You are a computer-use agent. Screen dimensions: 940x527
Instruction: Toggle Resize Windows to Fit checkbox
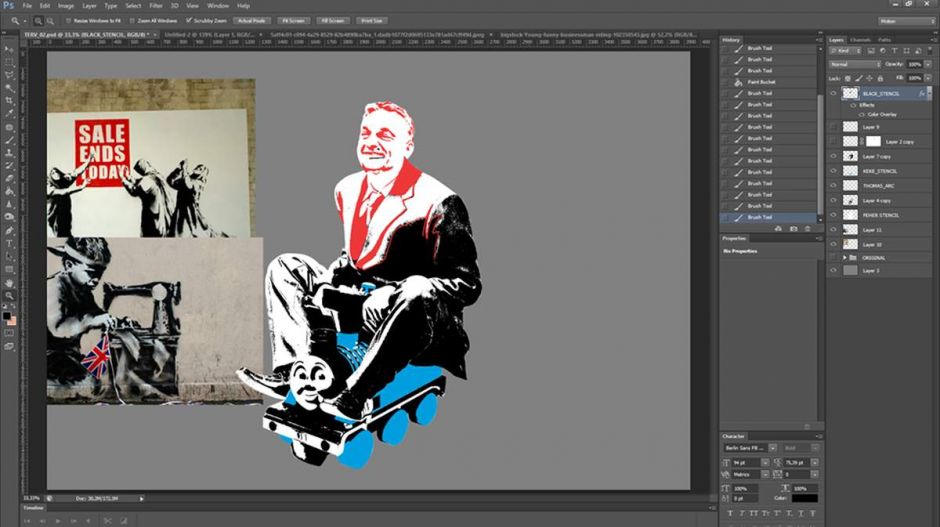(68, 21)
